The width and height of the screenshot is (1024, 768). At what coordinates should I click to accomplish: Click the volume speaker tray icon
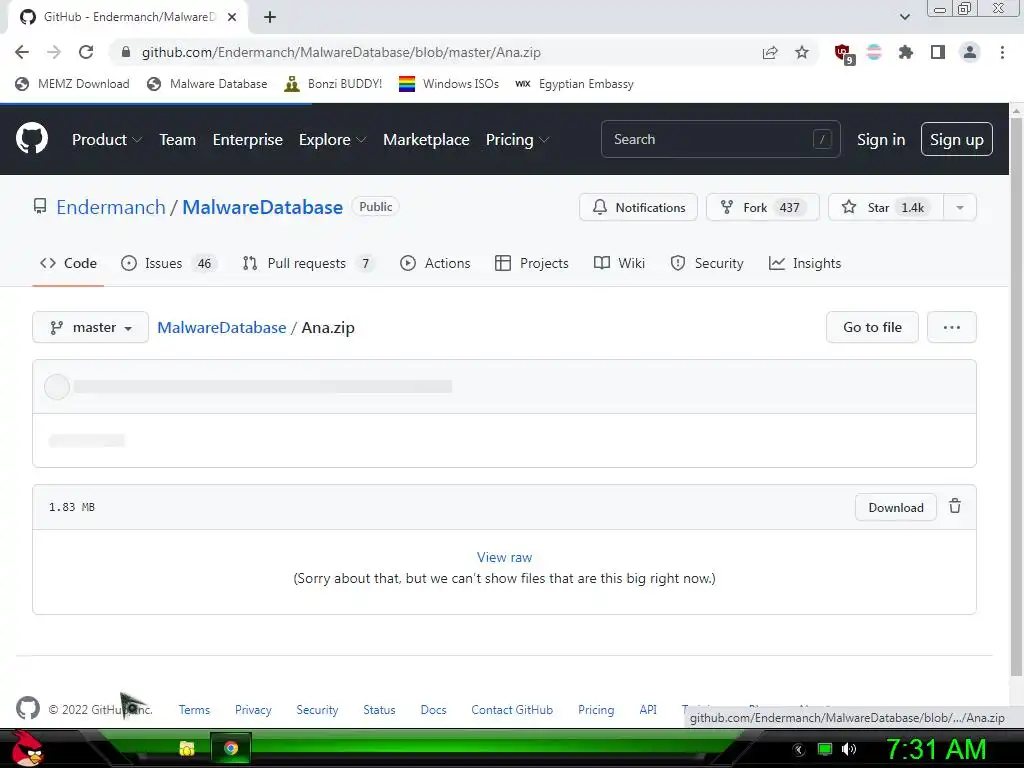[849, 749]
